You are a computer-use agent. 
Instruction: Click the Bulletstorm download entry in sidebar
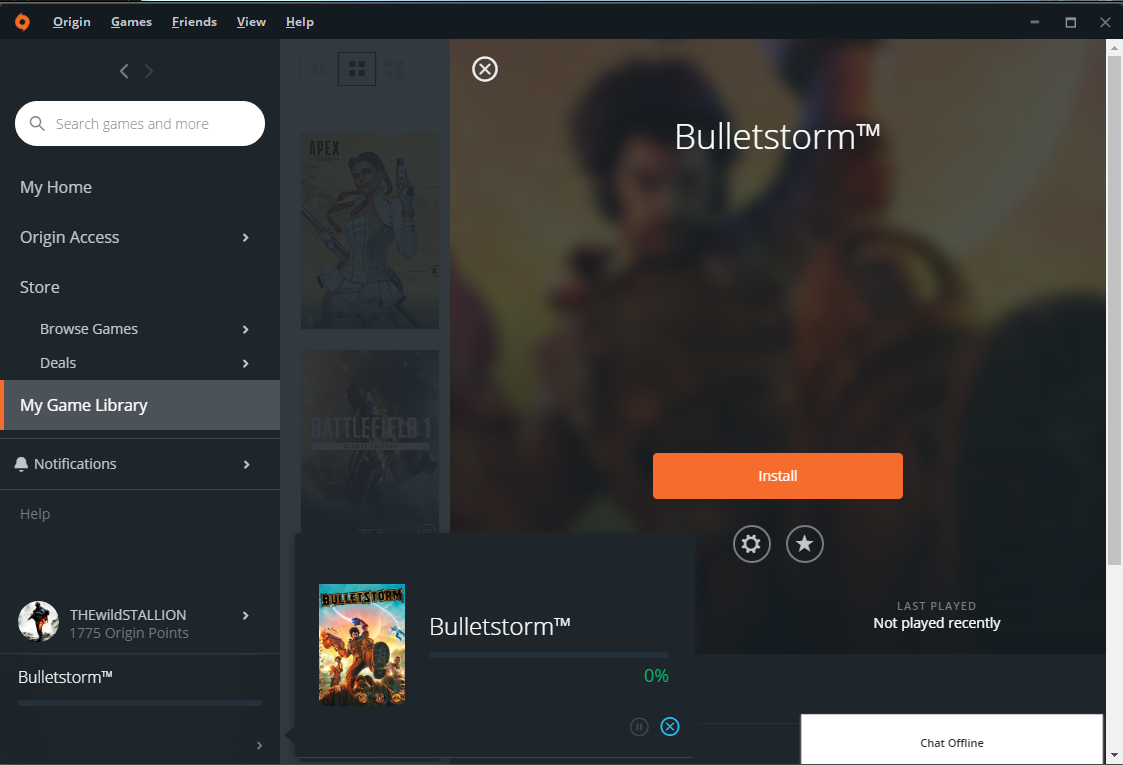click(x=65, y=677)
